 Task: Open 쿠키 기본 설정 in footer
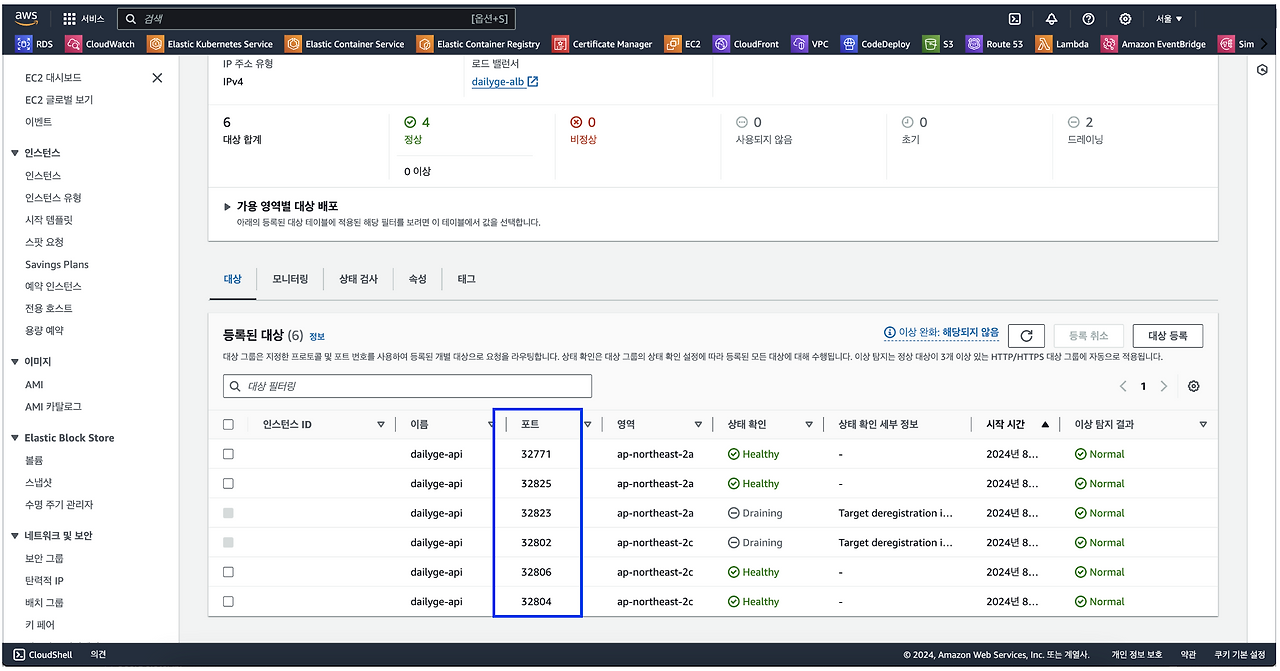tap(1239, 655)
